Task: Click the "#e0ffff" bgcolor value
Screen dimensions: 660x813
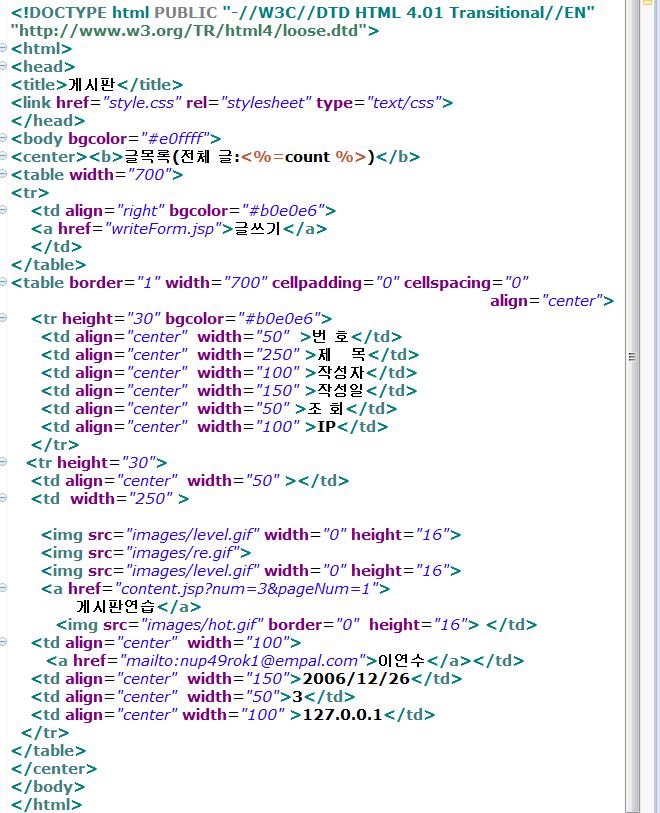Action: [175, 138]
